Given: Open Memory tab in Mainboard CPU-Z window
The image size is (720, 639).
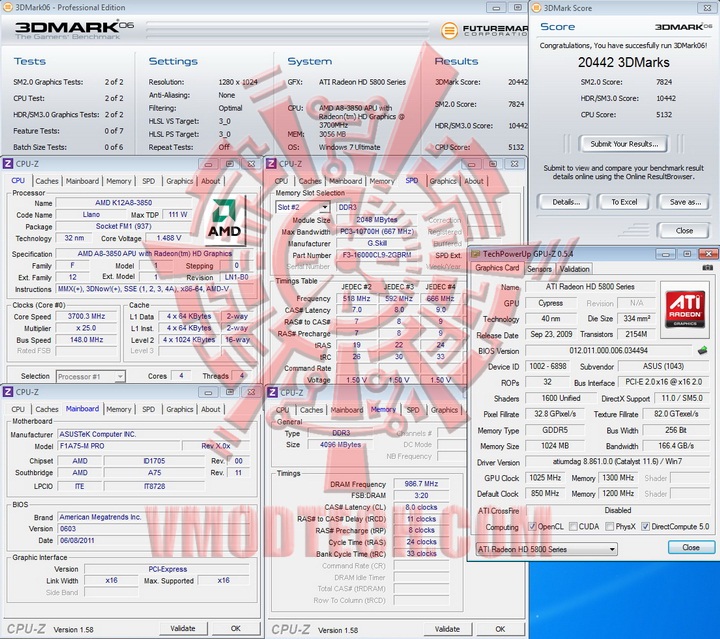Looking at the screenshot, I should coord(118,409).
